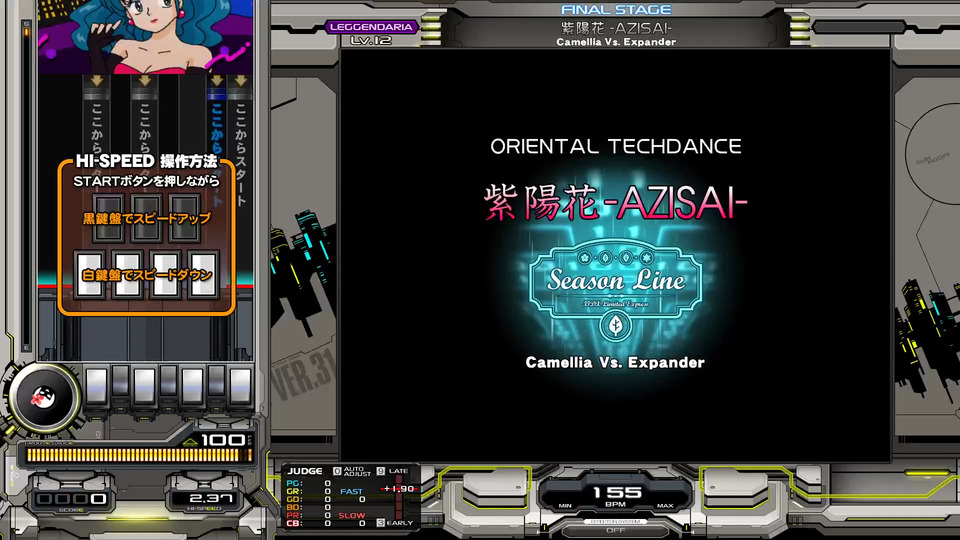Viewport: 960px width, 540px height.
Task: Click the blue ここからスタート lane text
Action: tap(217, 153)
